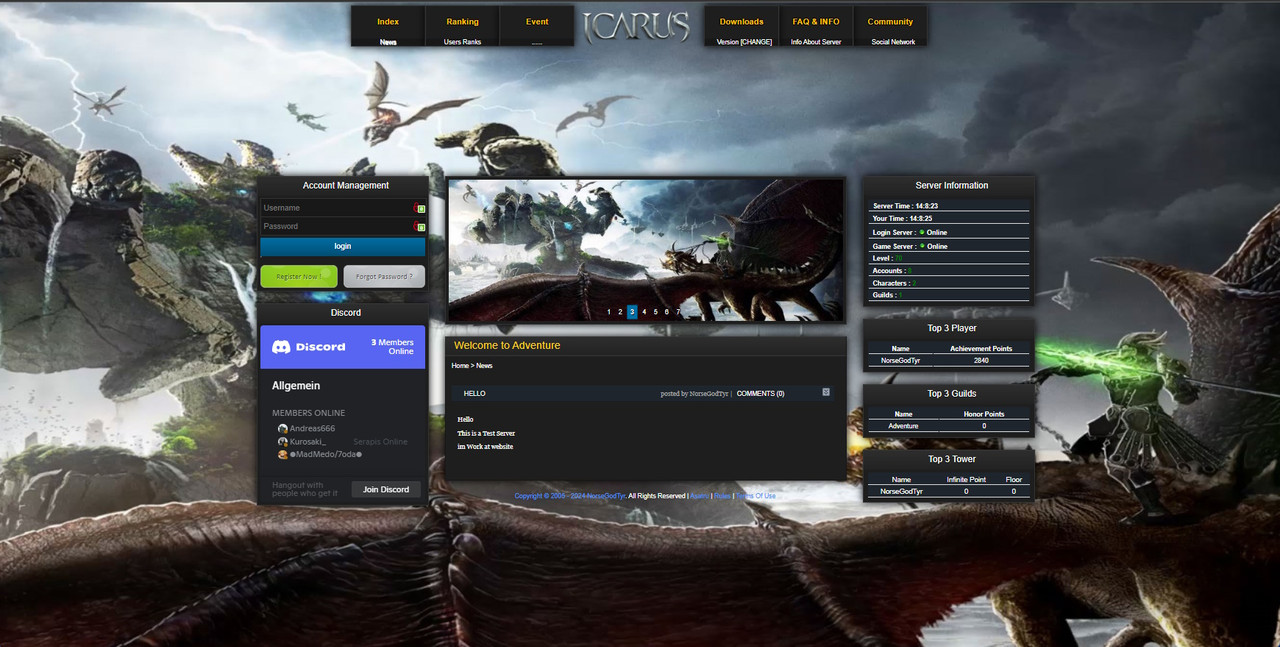Click Honor Points column header
The width and height of the screenshot is (1280, 647).
pyautogui.click(x=984, y=414)
